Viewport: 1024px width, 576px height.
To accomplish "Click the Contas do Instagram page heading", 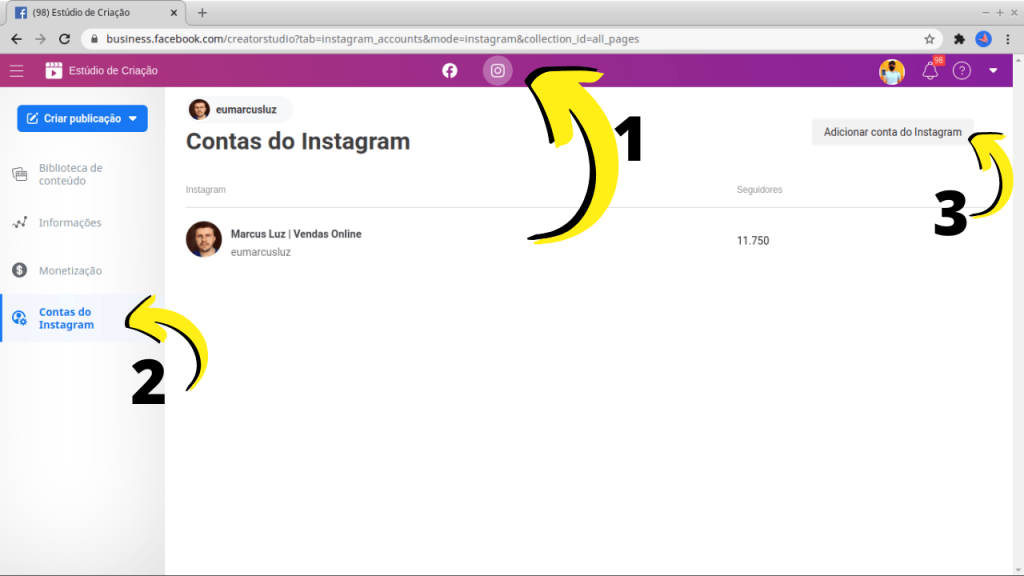I will 298,141.
